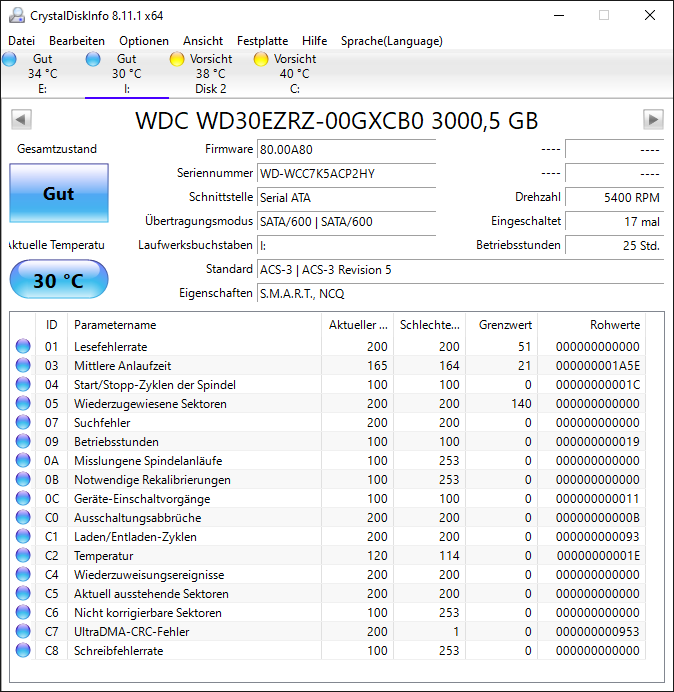Click status icon for Notwendige Rekalibrierungen row
Image resolution: width=674 pixels, height=692 pixels.
23,479
